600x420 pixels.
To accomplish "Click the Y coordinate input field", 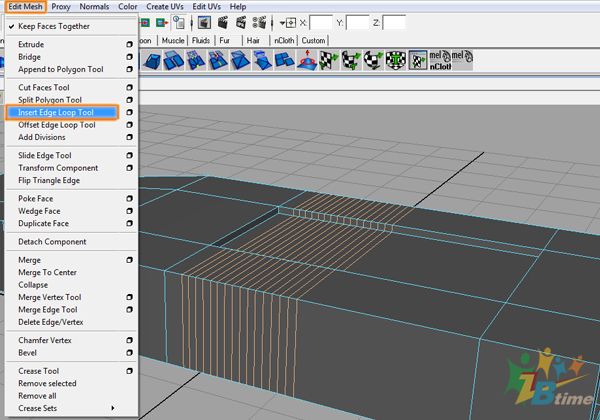I will pyautogui.click(x=357, y=23).
